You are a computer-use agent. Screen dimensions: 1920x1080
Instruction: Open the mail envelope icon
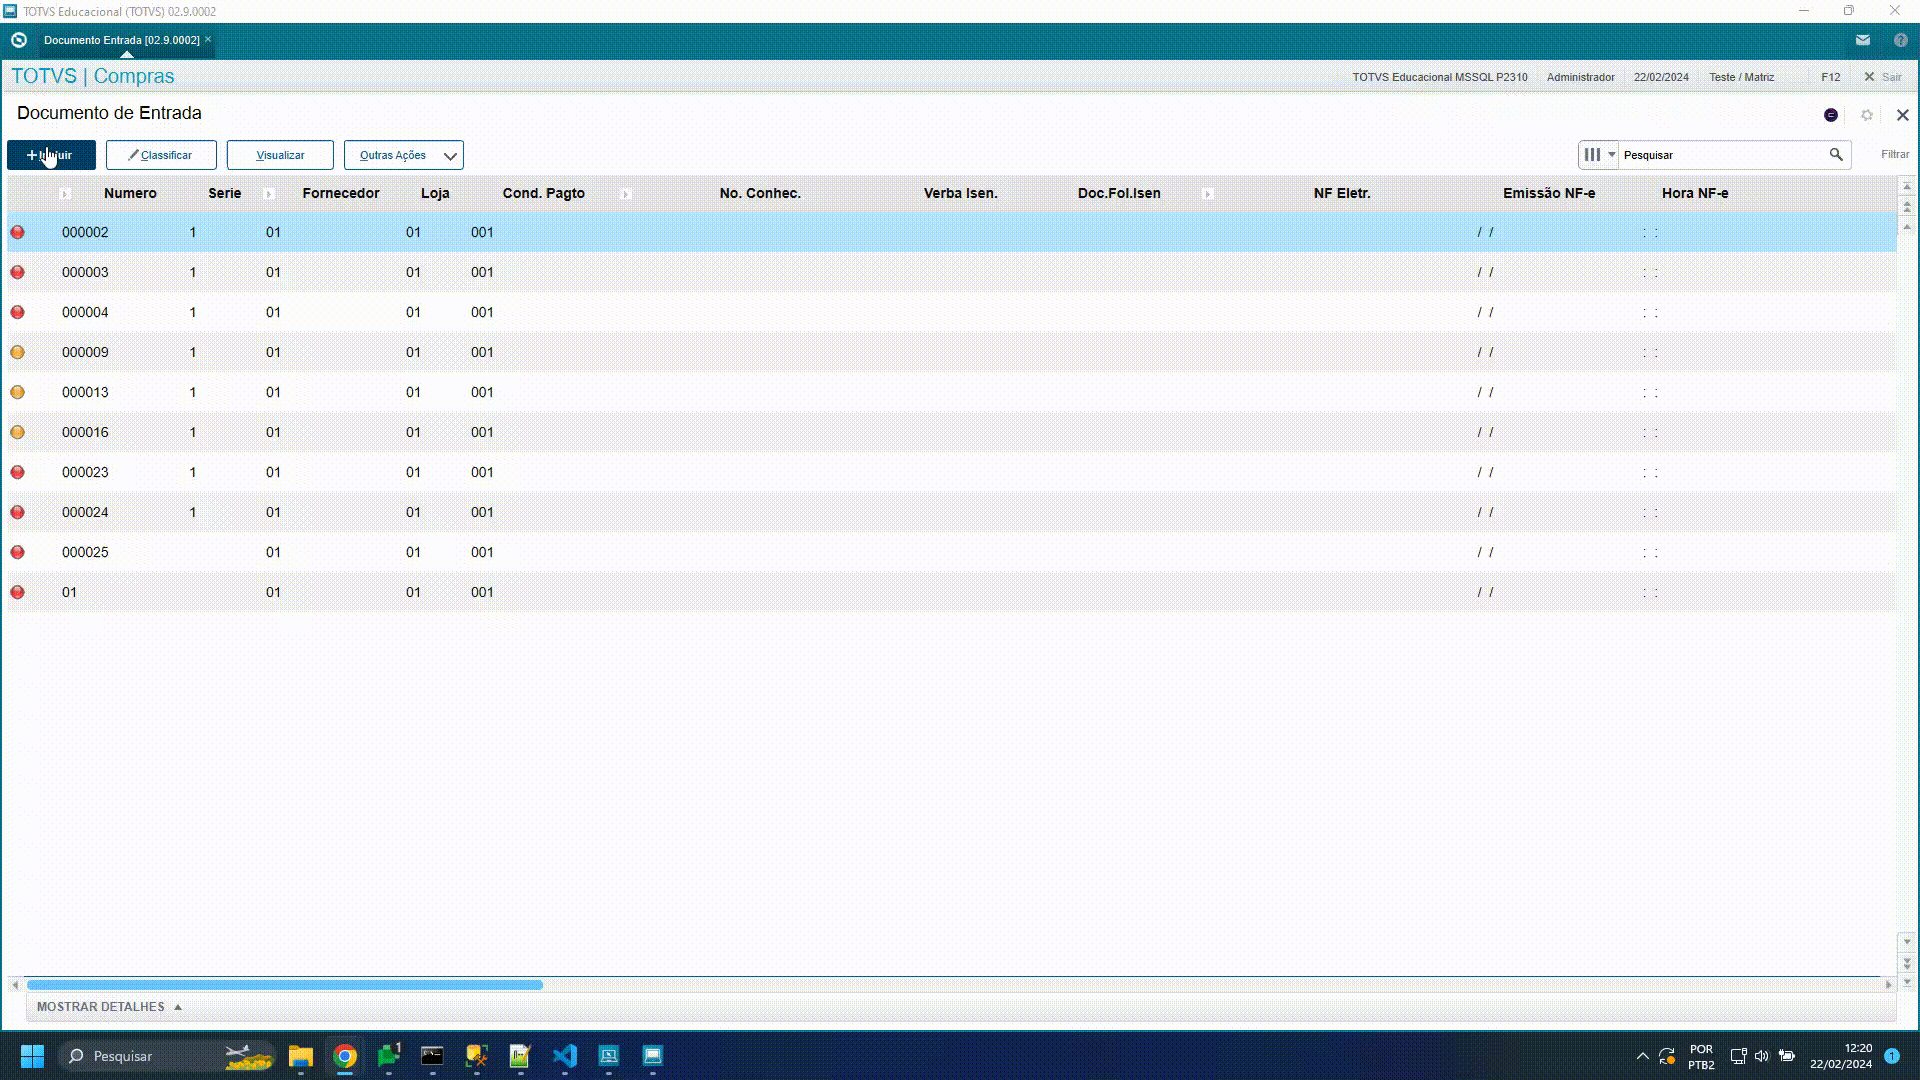pyautogui.click(x=1862, y=40)
